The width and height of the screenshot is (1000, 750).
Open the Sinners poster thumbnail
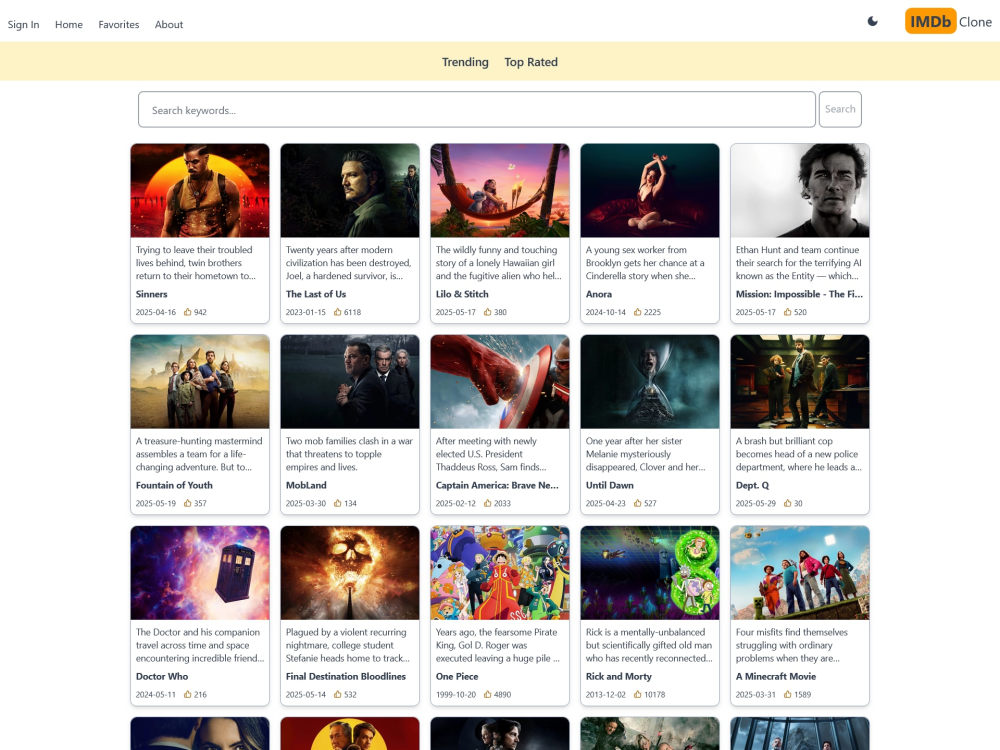[200, 191]
